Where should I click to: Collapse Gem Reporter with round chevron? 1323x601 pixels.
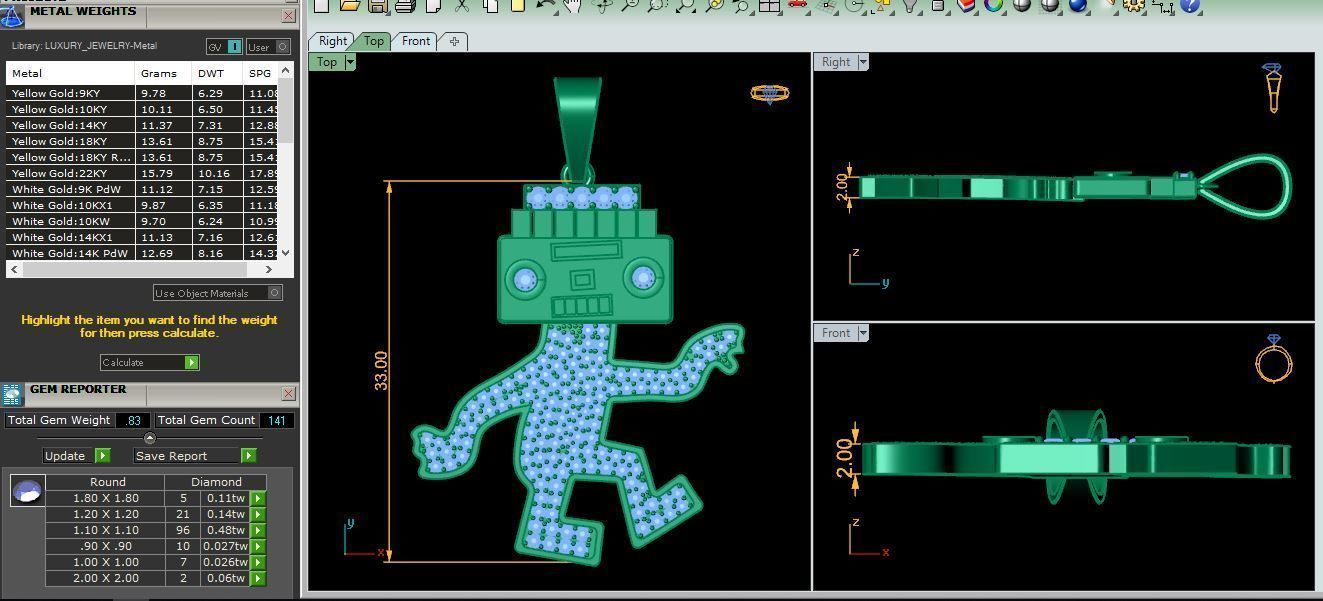pyautogui.click(x=150, y=438)
